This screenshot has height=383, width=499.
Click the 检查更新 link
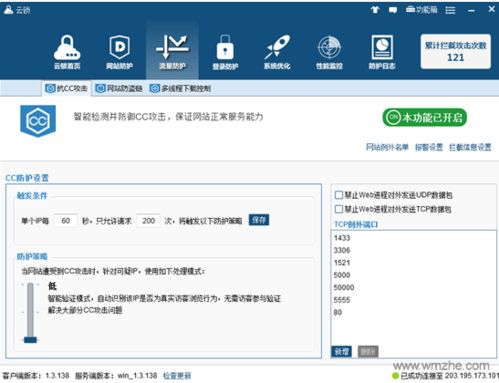click(x=177, y=376)
